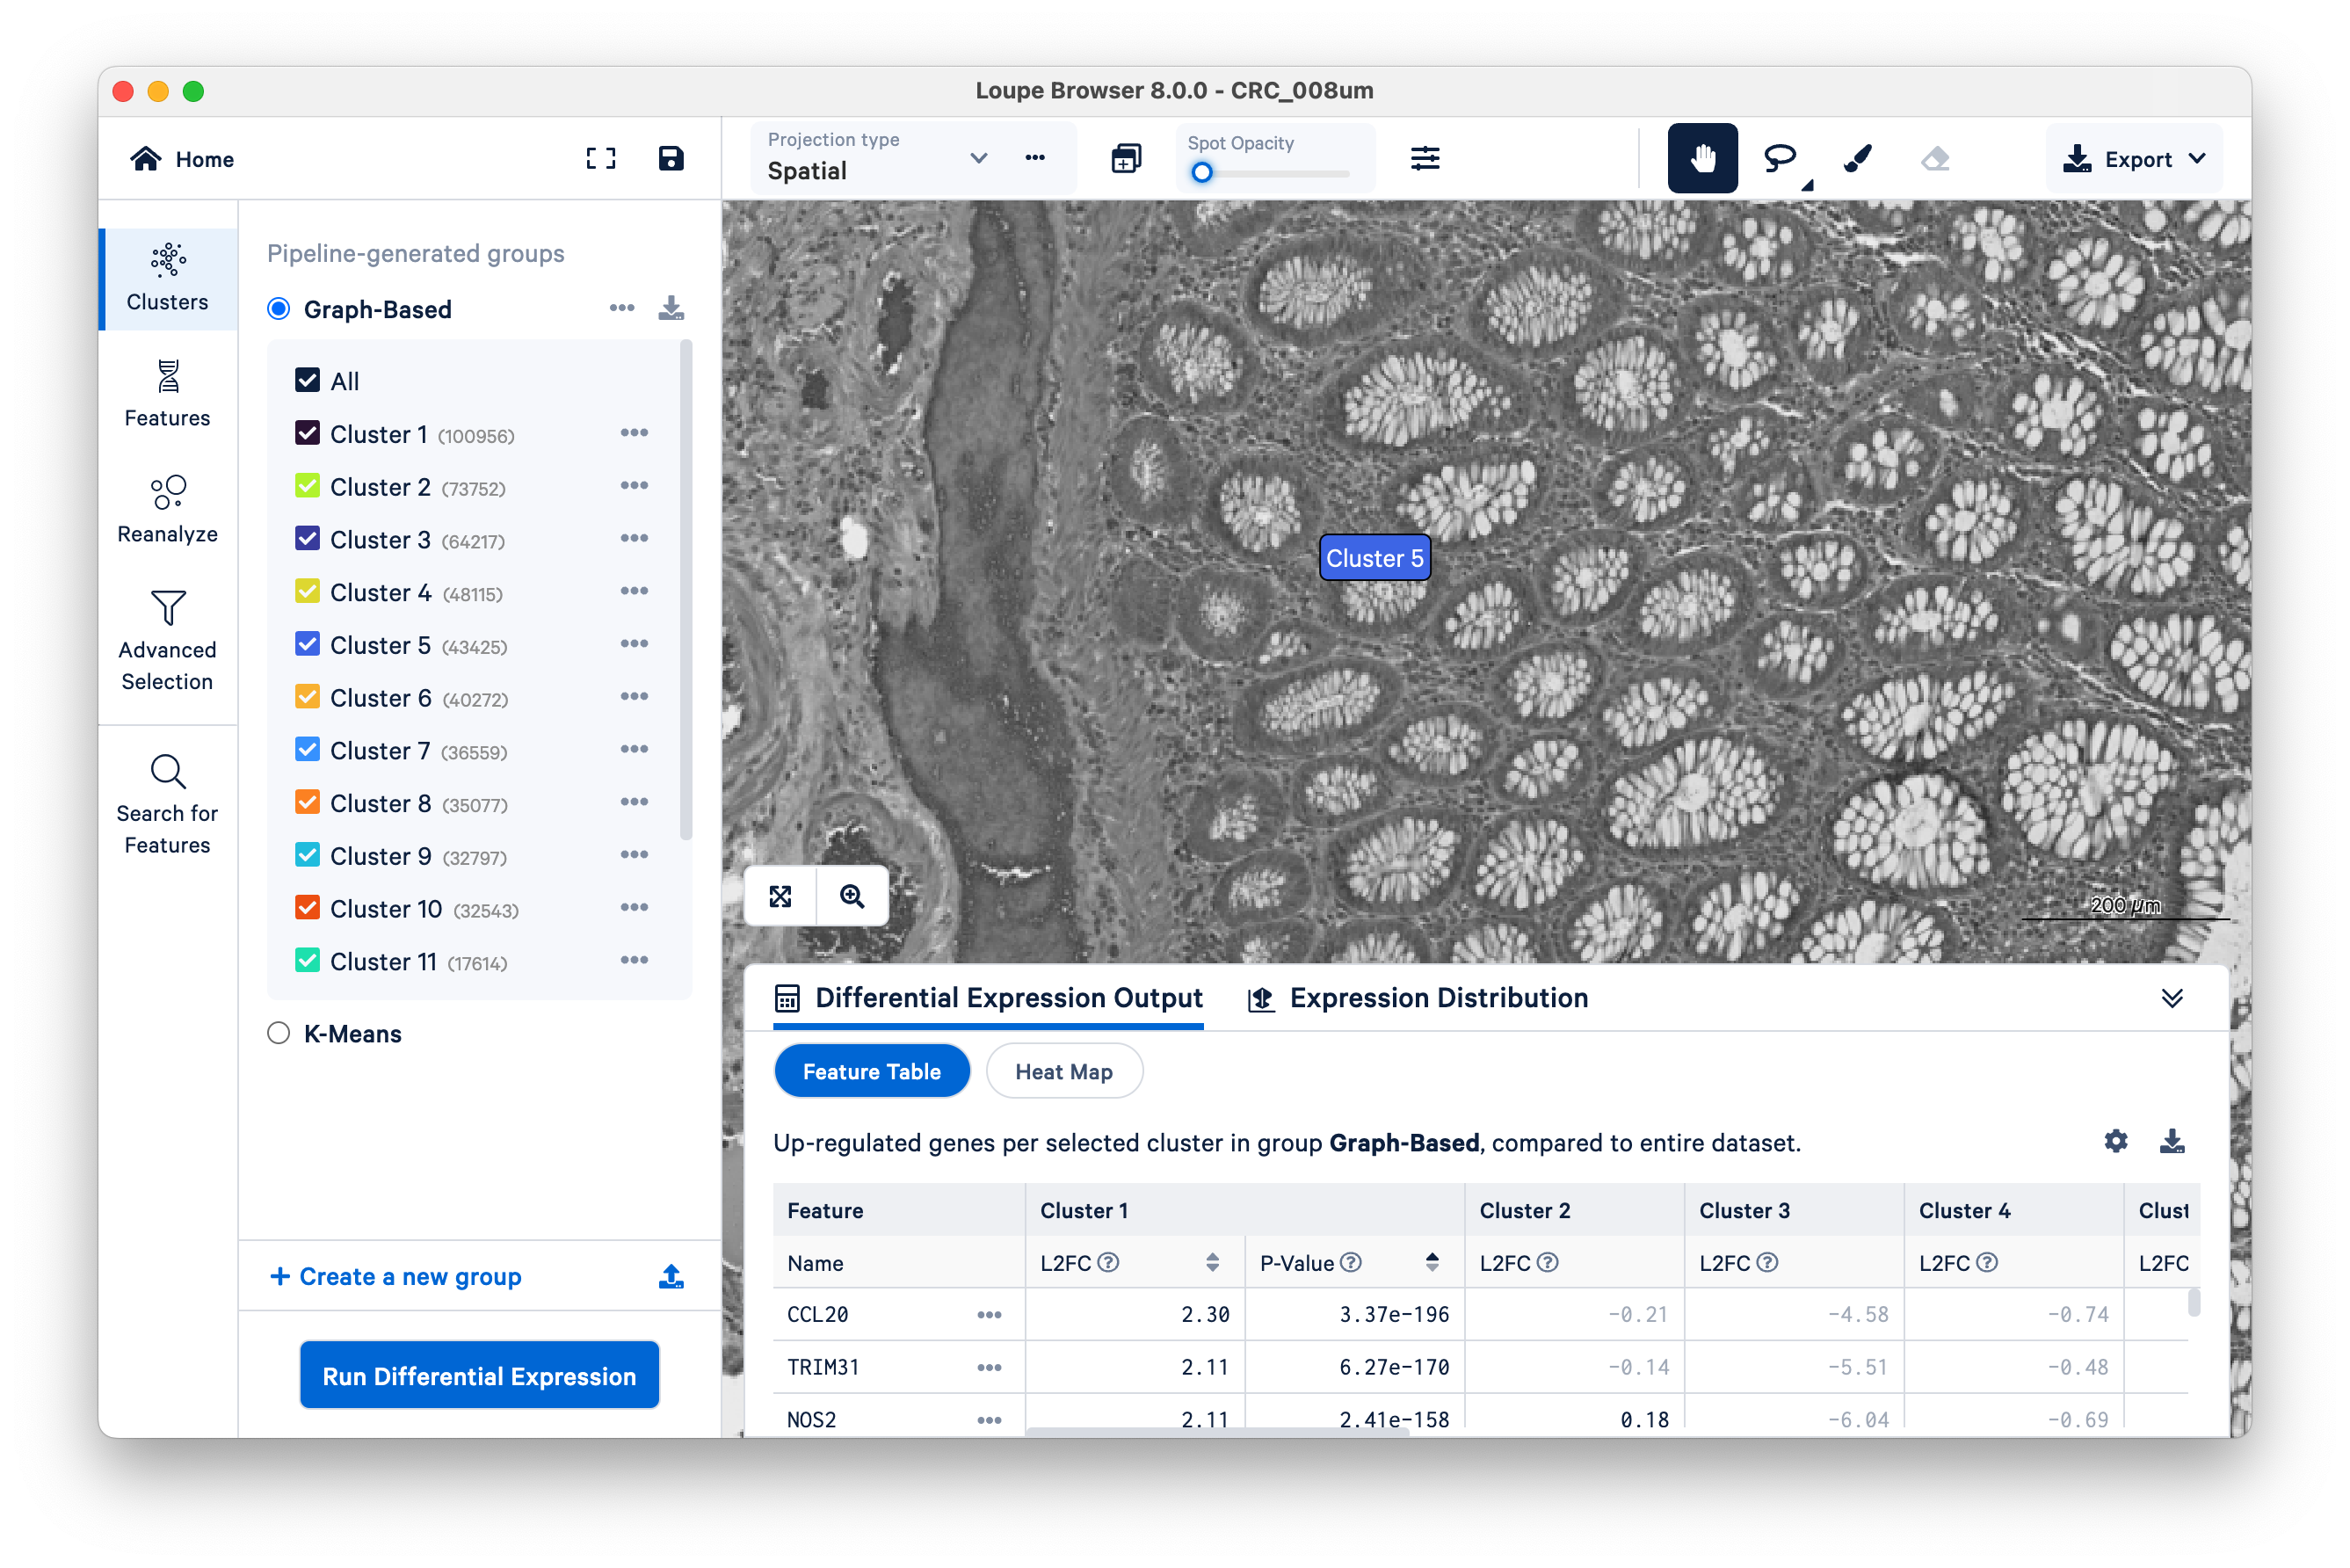Viewport: 2350px width, 1568px height.
Task: Activate the hand pan tool
Action: [1702, 158]
